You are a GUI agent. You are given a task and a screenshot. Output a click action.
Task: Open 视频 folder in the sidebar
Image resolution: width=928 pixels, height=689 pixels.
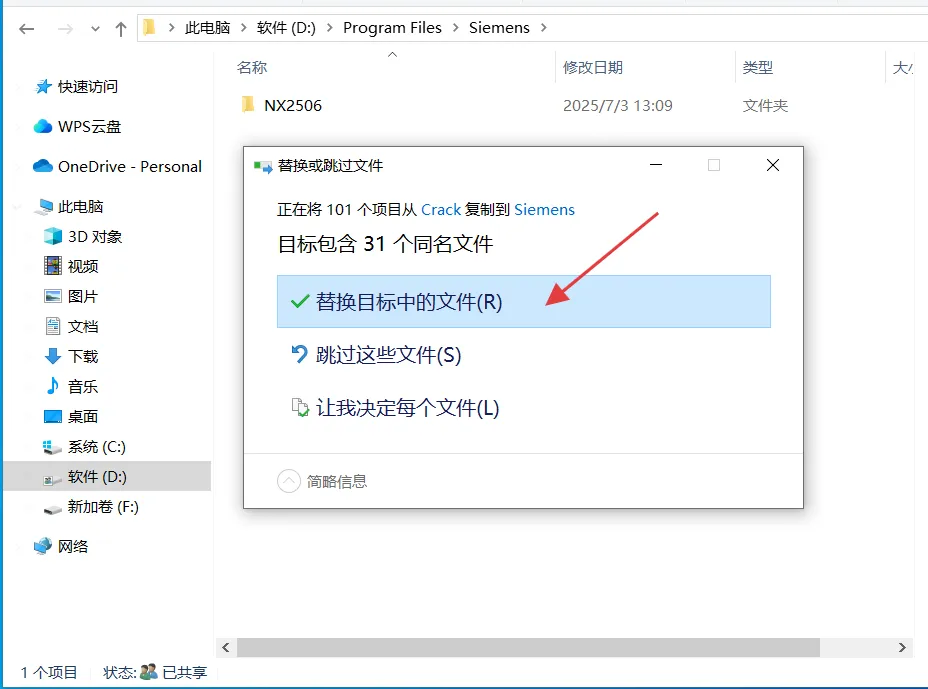pyautogui.click(x=83, y=266)
